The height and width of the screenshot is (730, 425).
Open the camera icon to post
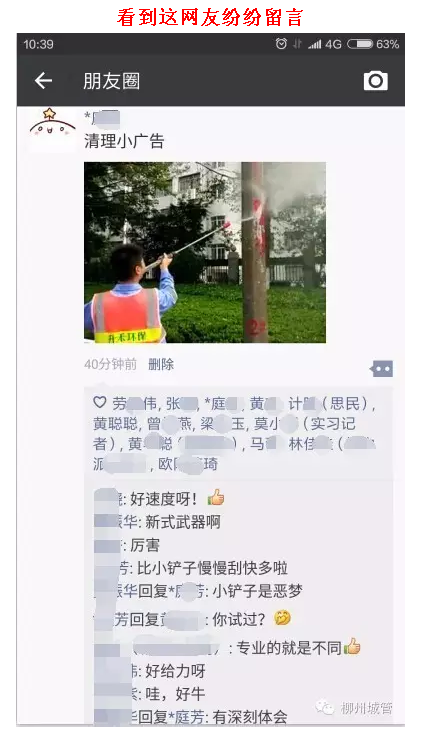tap(376, 81)
